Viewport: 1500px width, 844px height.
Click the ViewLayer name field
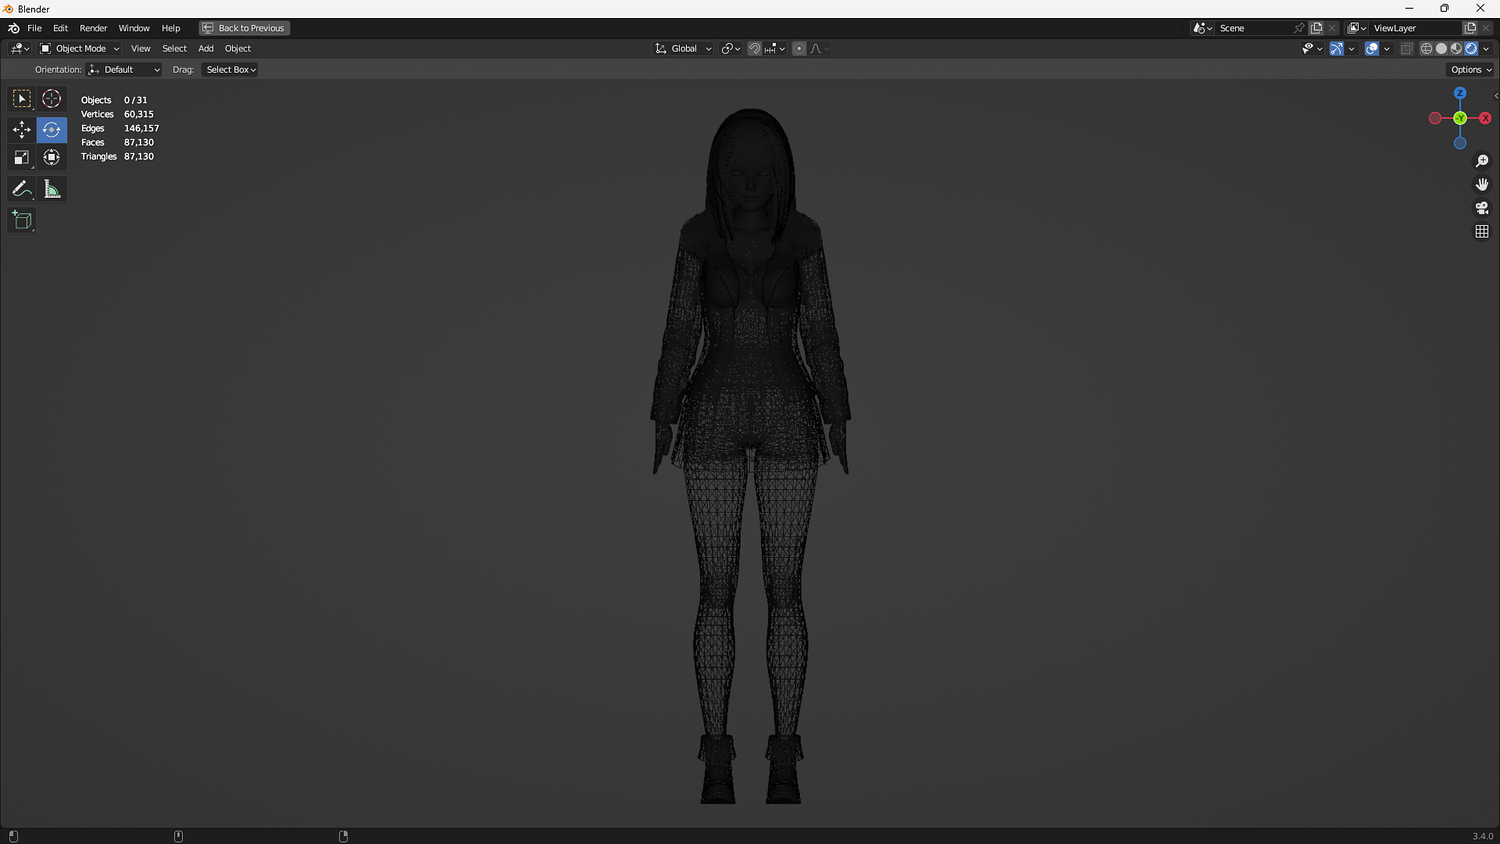pyautogui.click(x=1415, y=28)
